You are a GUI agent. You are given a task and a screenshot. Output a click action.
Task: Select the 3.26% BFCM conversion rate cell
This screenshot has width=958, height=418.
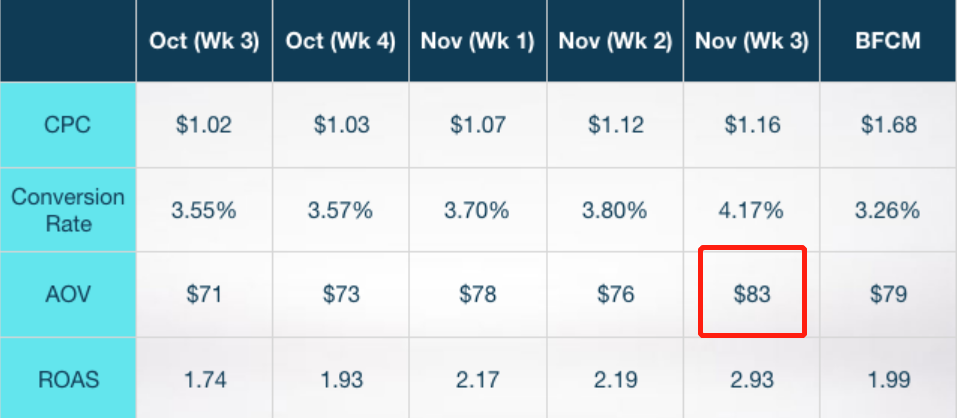888,211
